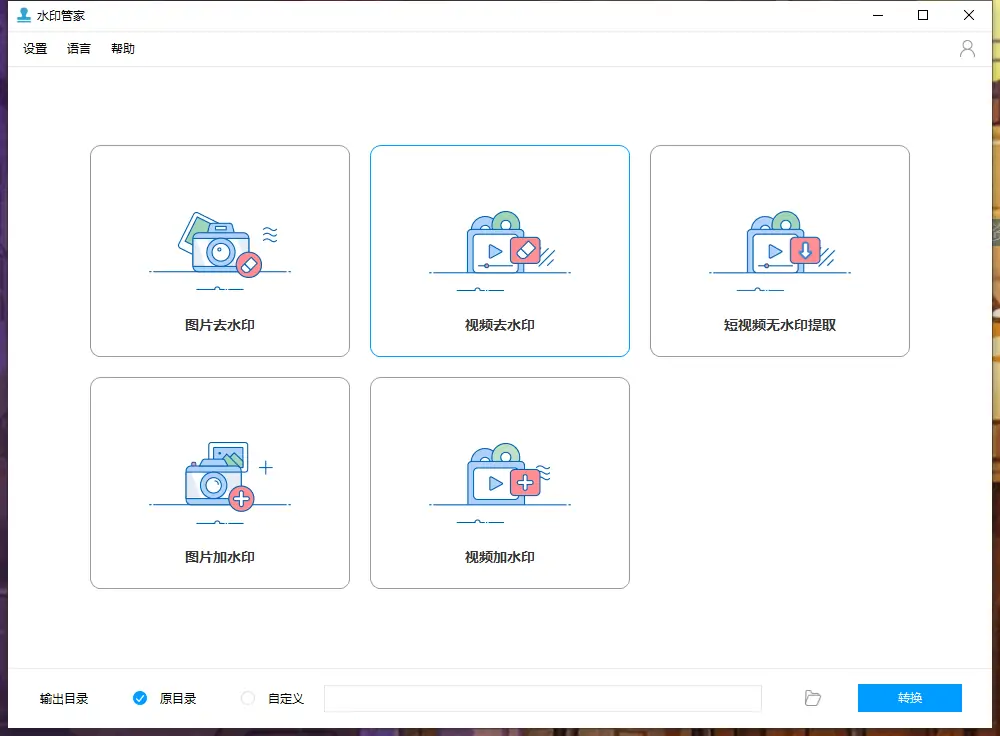Click the user account icon top right
Image resolution: width=1000 pixels, height=736 pixels.
(966, 47)
